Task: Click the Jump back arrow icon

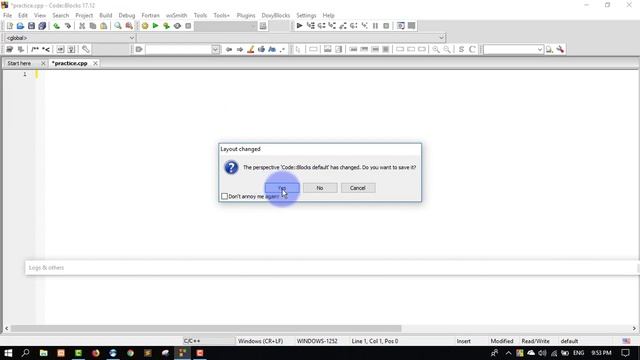Action: coord(229,49)
